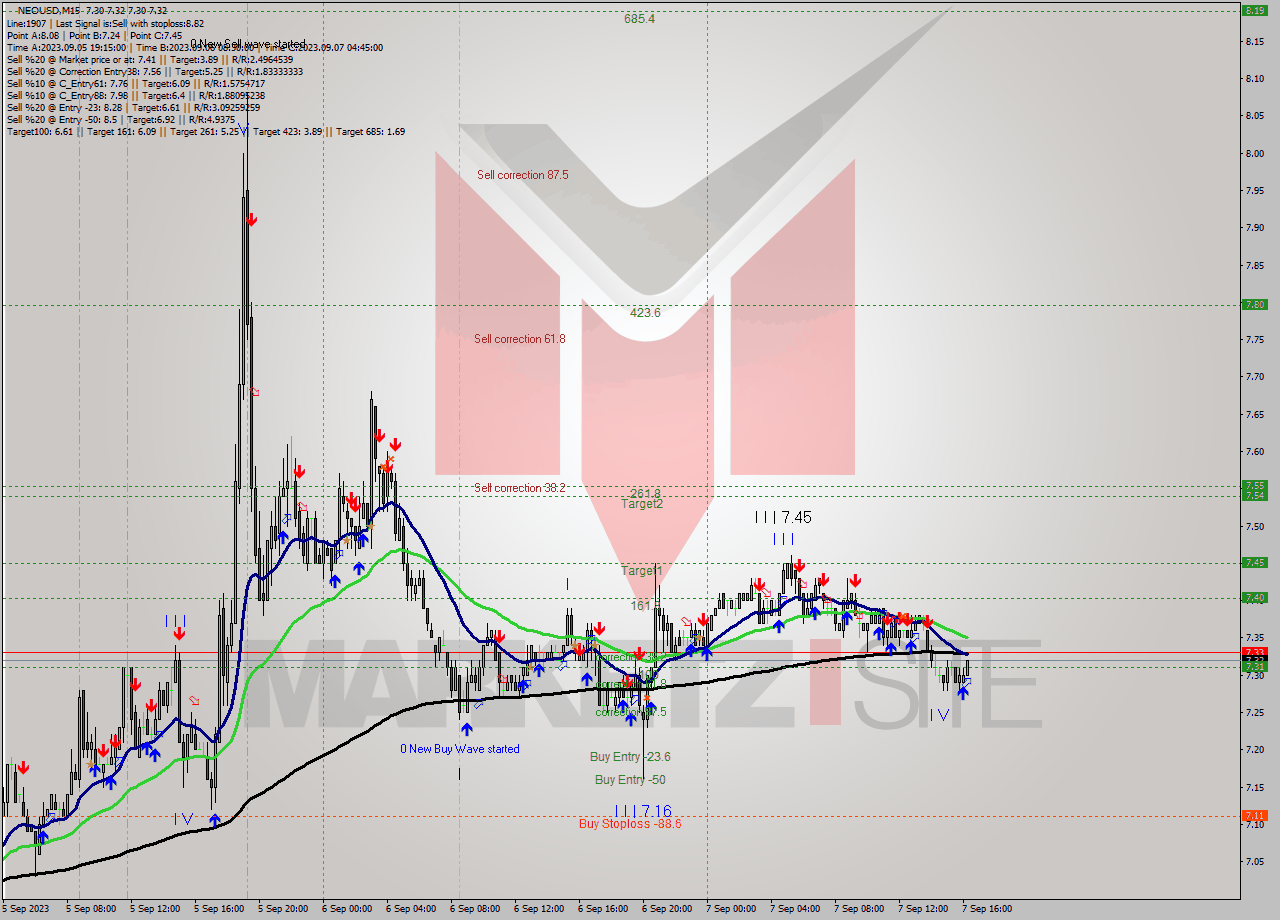Select the '5 Sep 2023' time axis label
This screenshot has height=920, width=1280.
click(27, 909)
